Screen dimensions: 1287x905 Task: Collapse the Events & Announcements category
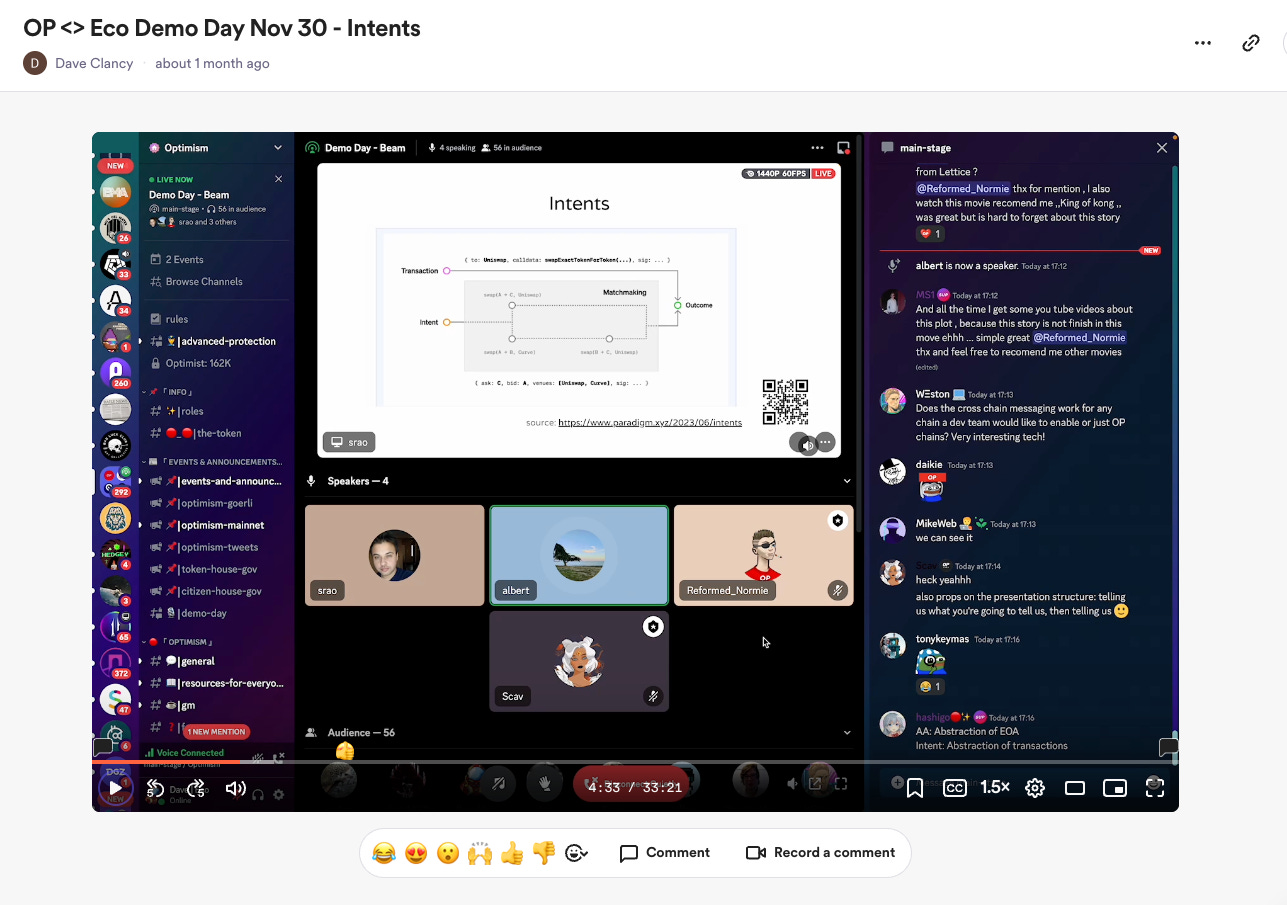pos(215,462)
